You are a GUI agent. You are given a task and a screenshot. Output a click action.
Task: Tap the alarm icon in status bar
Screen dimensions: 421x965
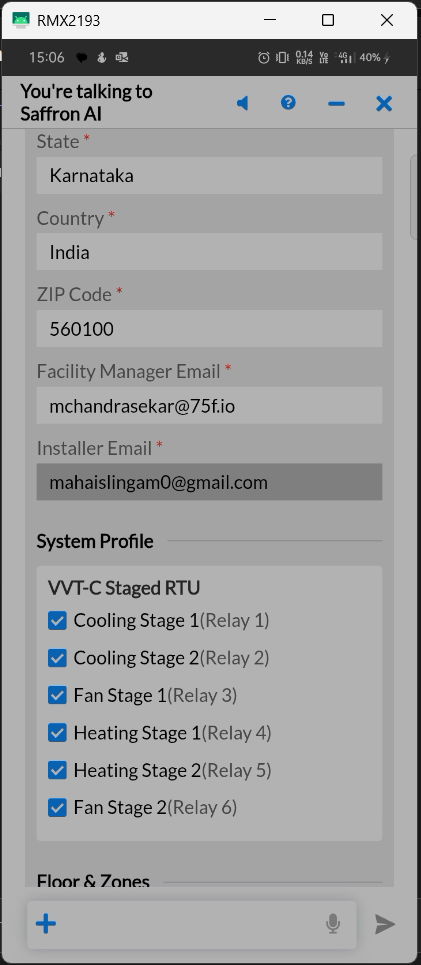point(263,58)
